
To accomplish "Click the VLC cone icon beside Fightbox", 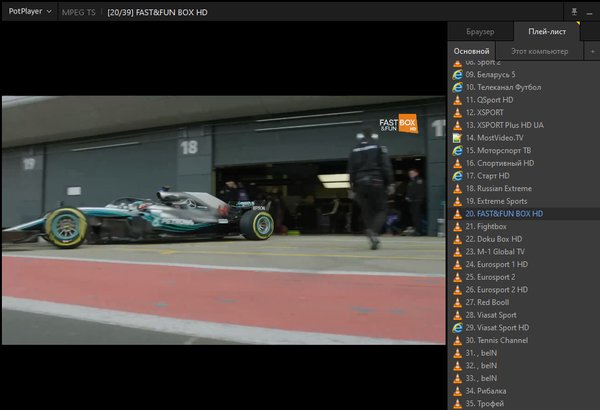I will click(457, 227).
